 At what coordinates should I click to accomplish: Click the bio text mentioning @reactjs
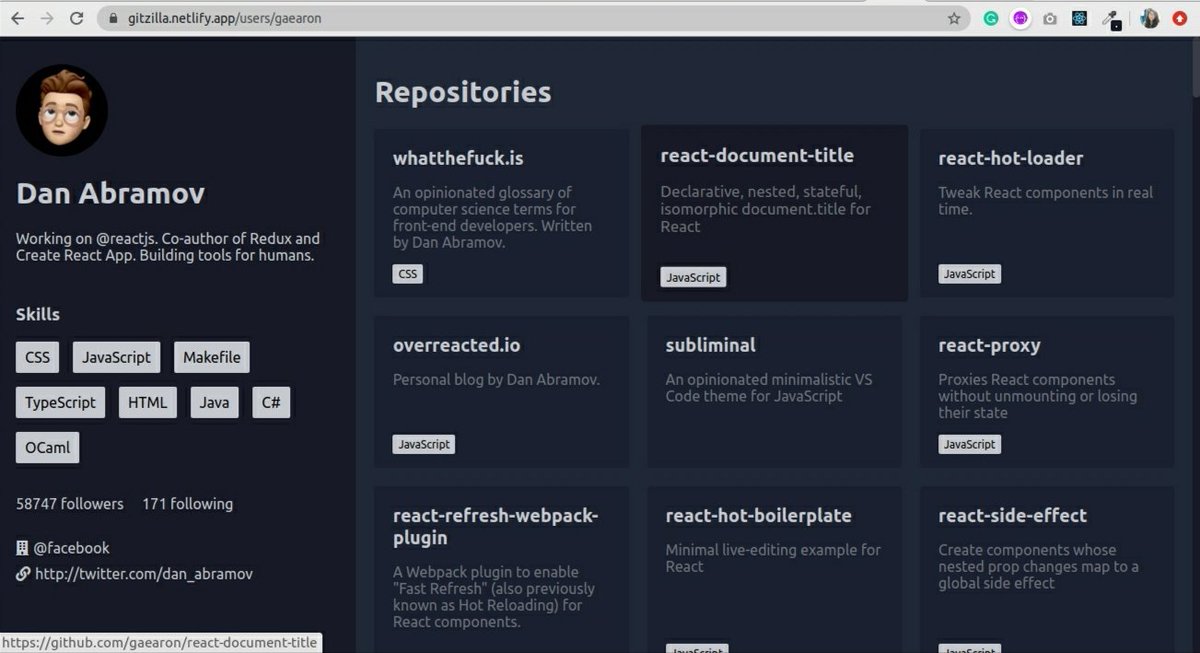coord(168,247)
